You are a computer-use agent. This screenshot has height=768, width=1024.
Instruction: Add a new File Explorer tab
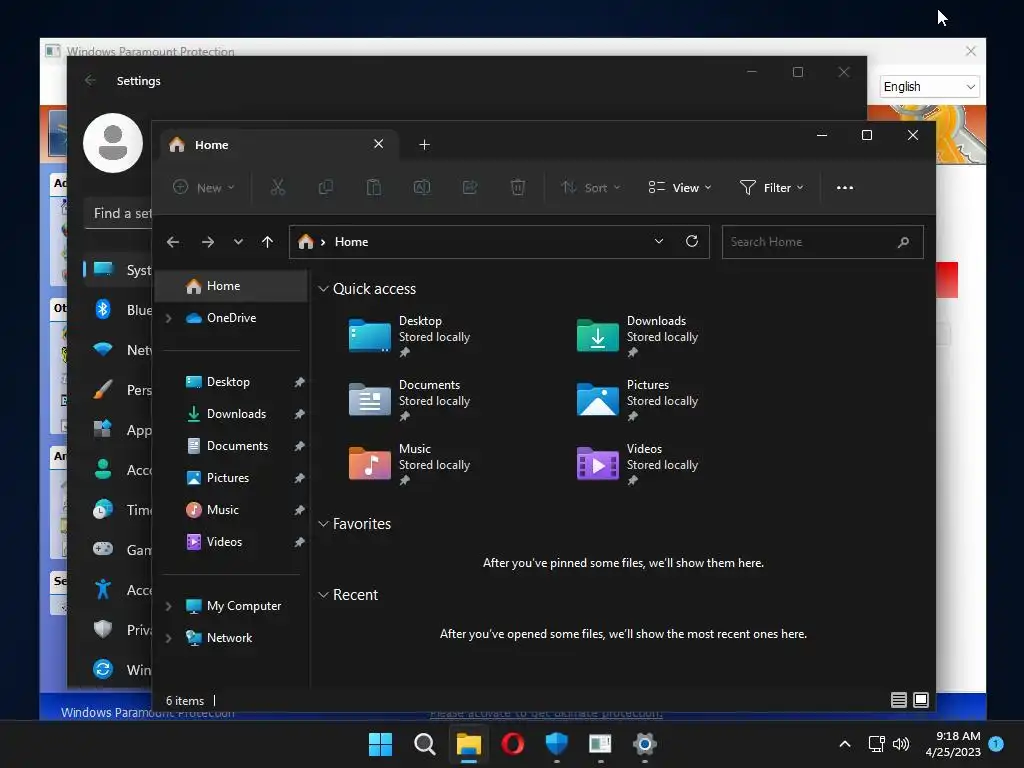click(x=424, y=144)
